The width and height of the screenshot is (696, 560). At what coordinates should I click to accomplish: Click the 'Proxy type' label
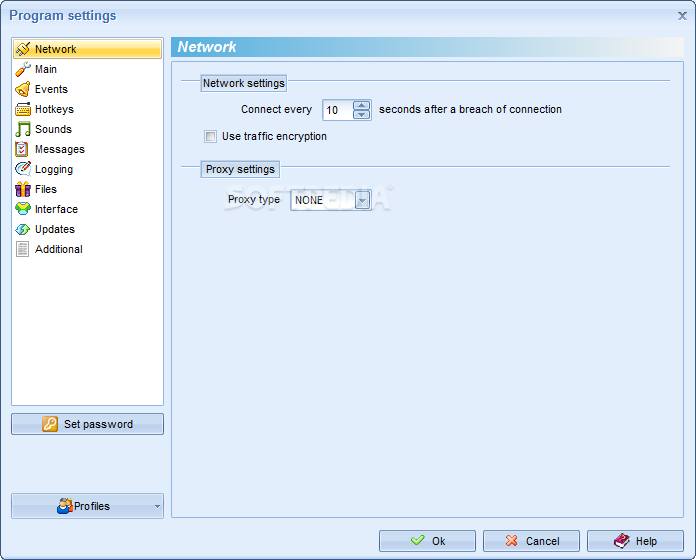click(x=254, y=199)
